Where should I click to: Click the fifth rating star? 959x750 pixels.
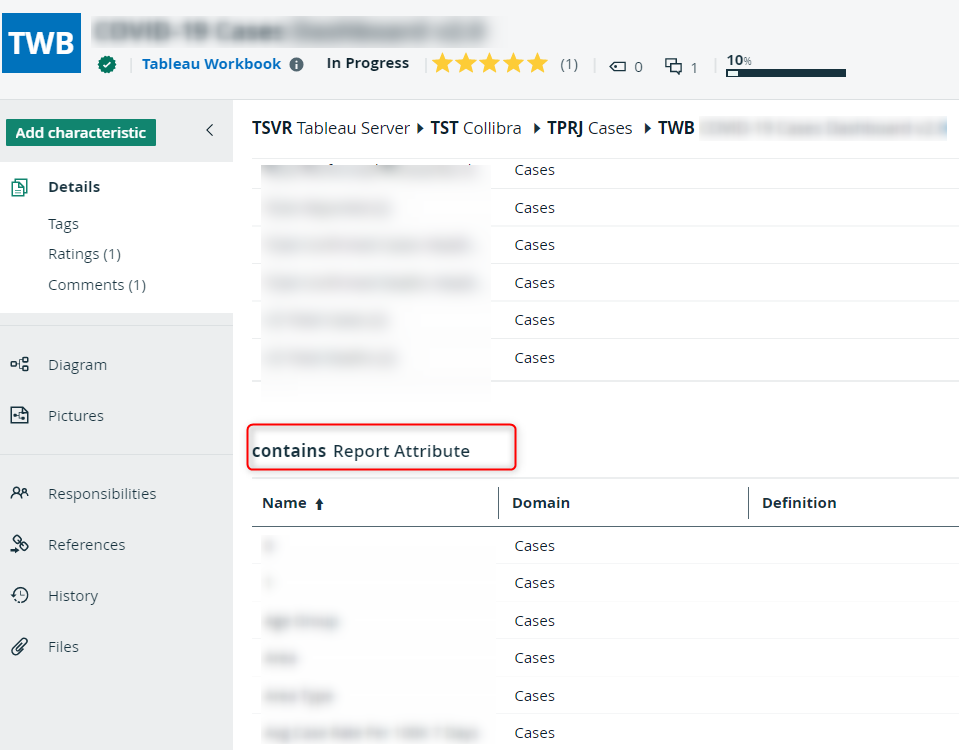[x=537, y=63]
